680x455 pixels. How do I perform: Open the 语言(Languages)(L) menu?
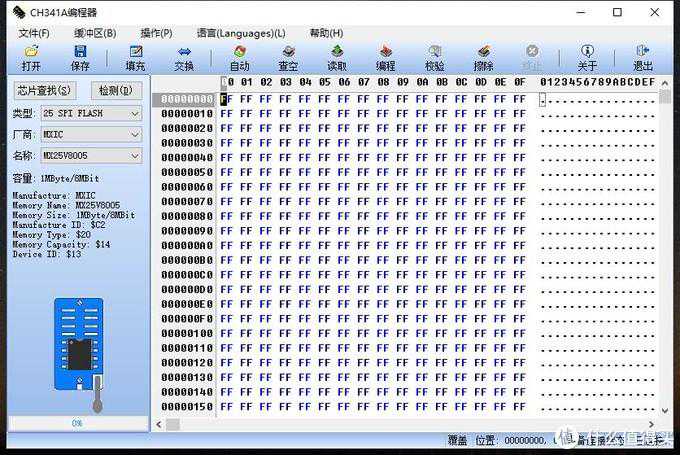(x=241, y=33)
